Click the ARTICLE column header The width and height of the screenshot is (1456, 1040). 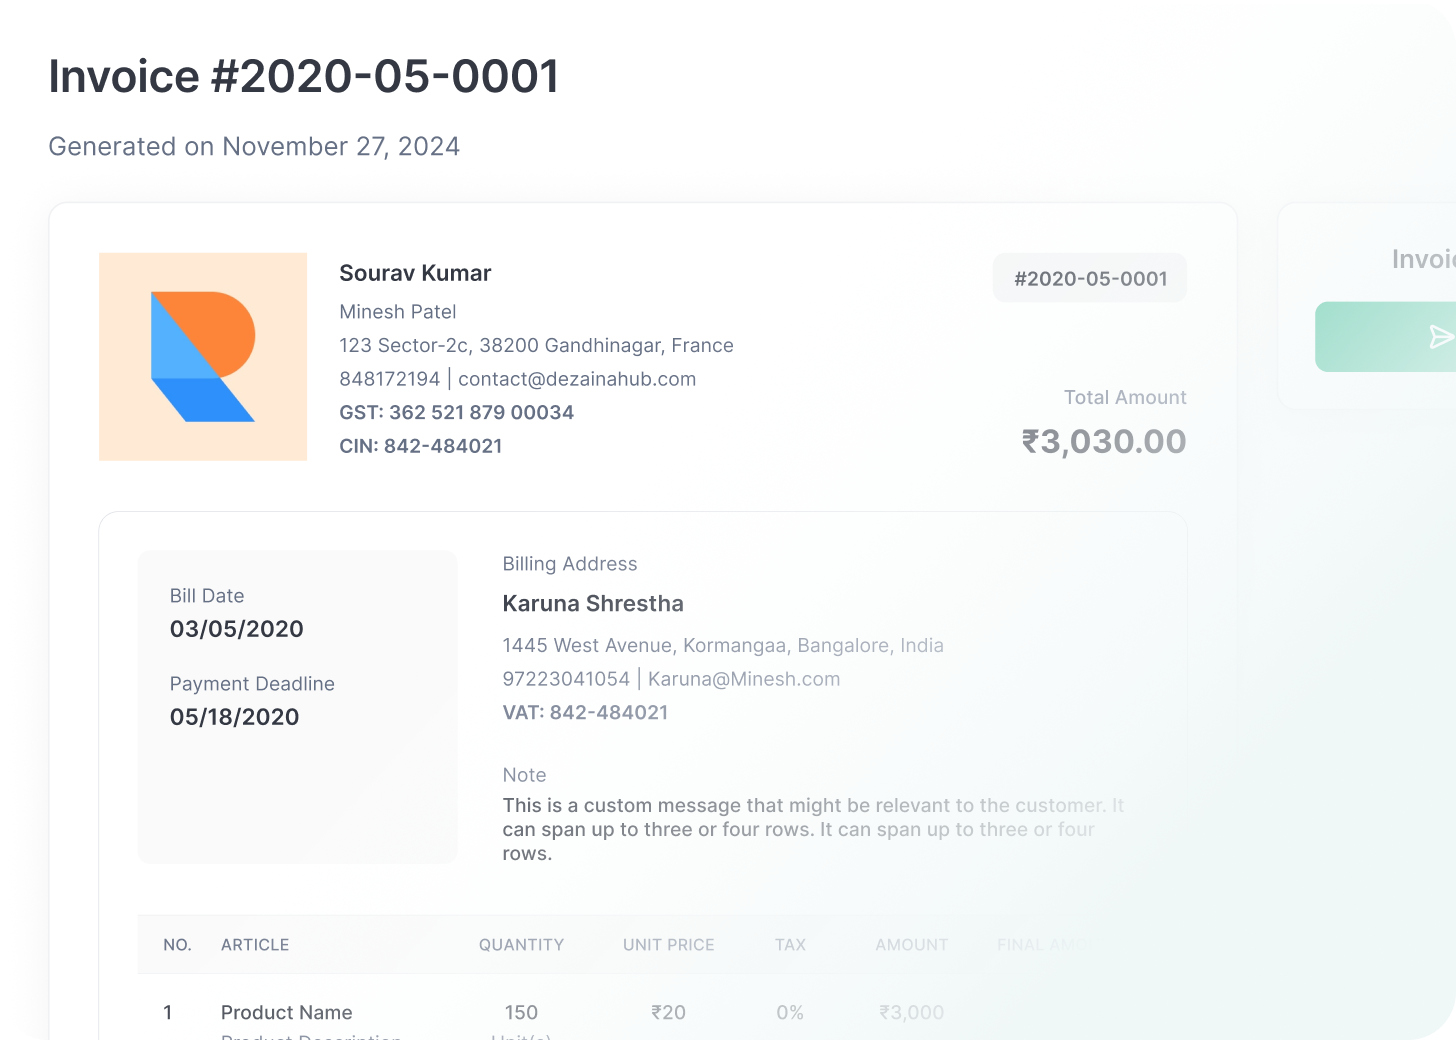(x=255, y=945)
